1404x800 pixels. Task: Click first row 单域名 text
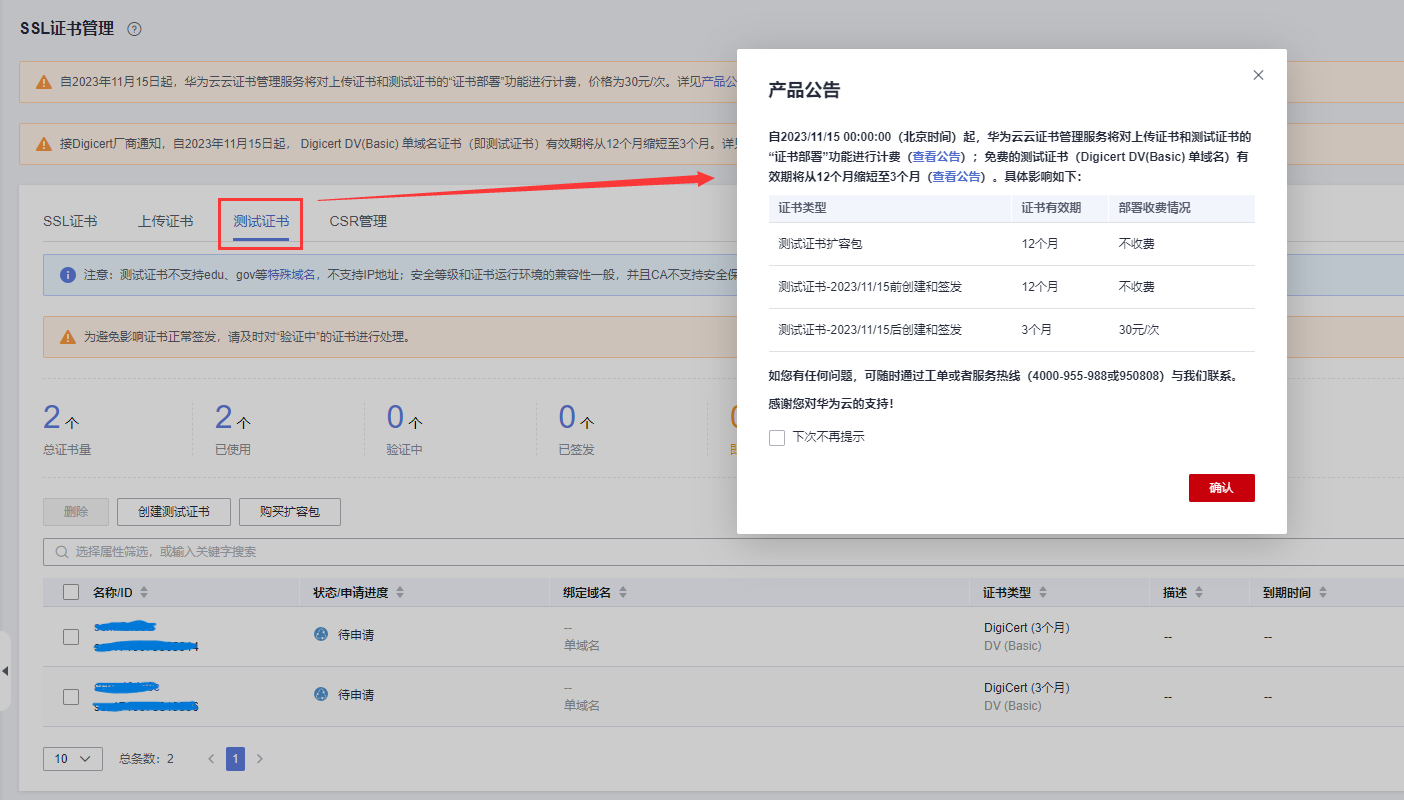pyautogui.click(x=582, y=646)
